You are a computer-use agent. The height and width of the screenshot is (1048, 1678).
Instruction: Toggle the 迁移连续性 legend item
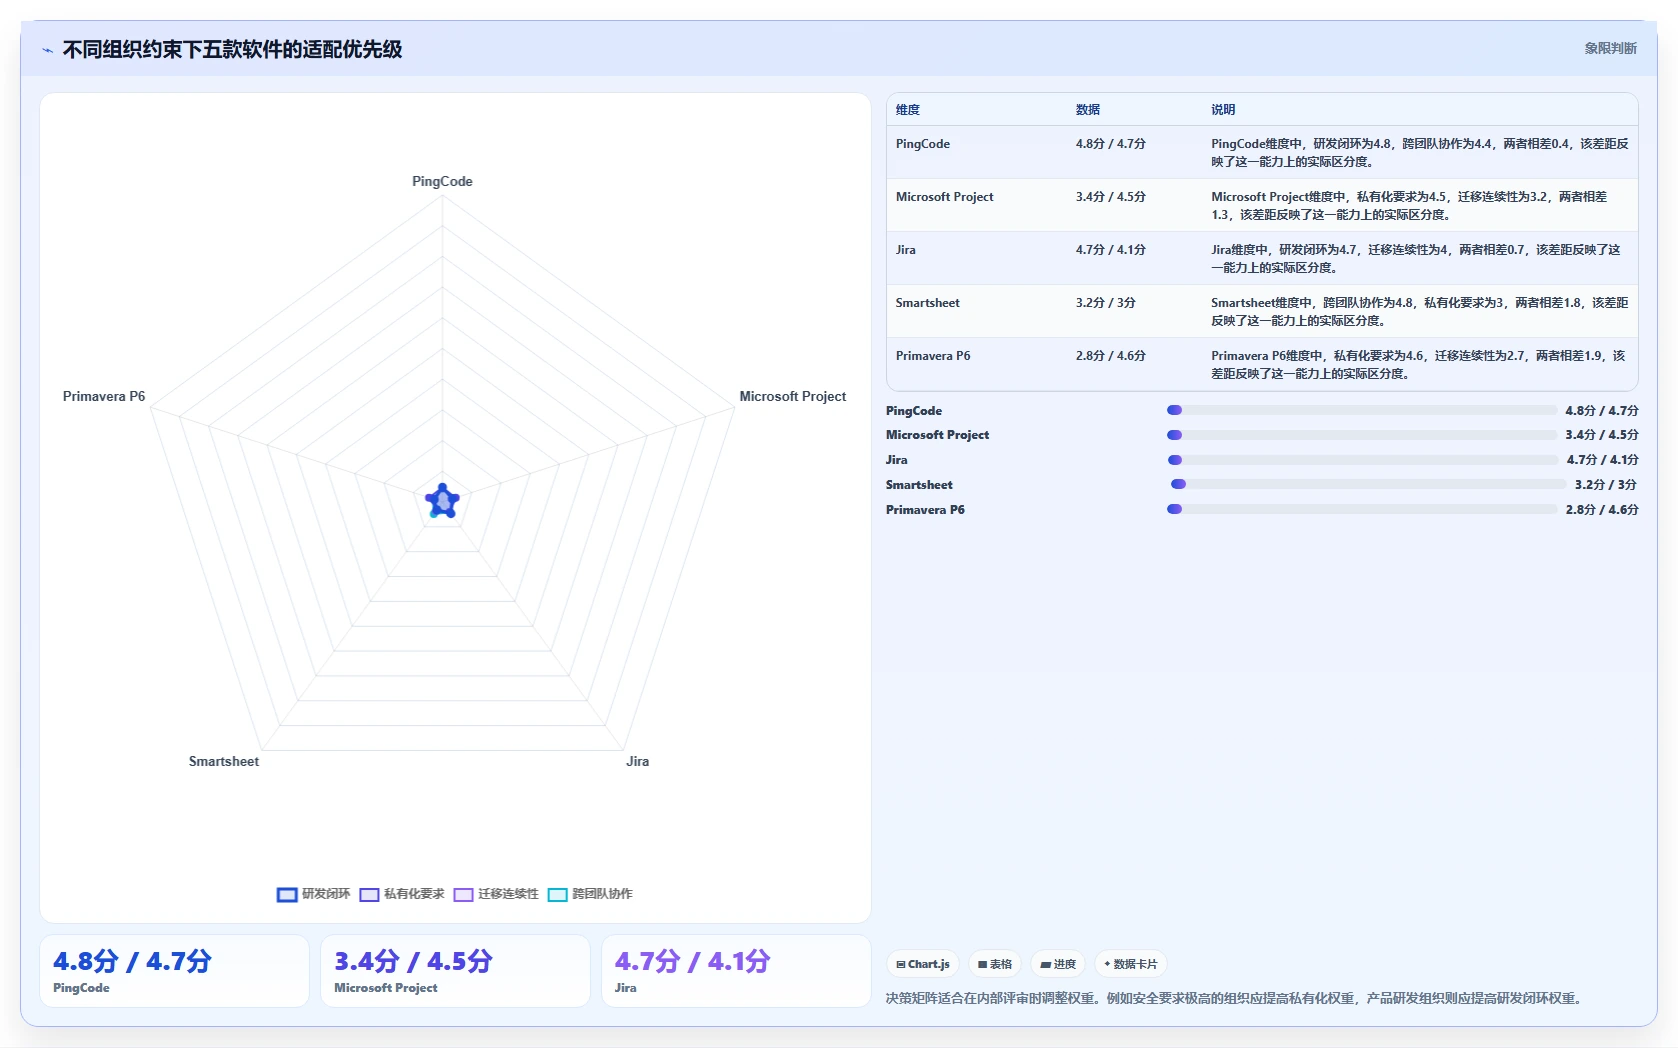[x=496, y=894]
